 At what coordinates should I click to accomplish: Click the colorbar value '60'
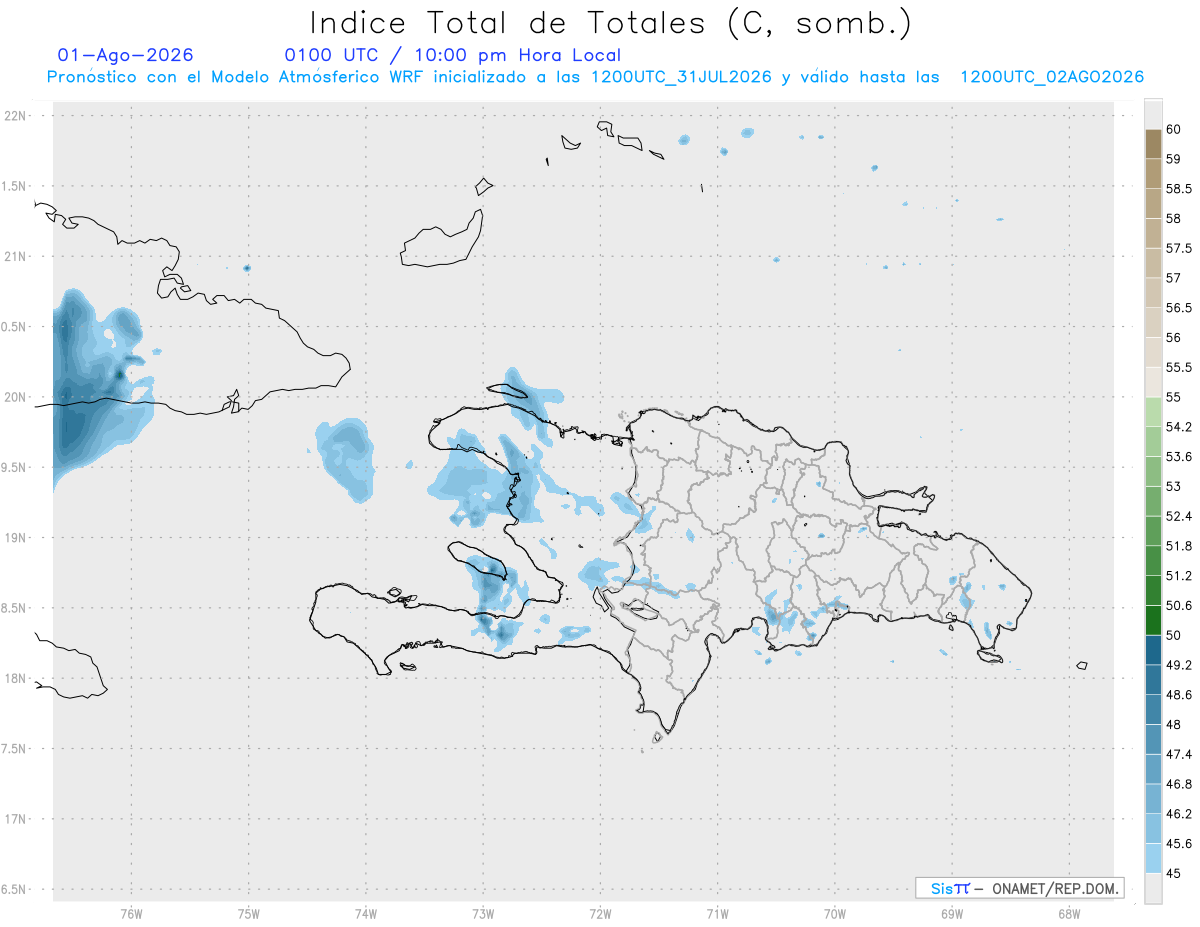[1173, 129]
